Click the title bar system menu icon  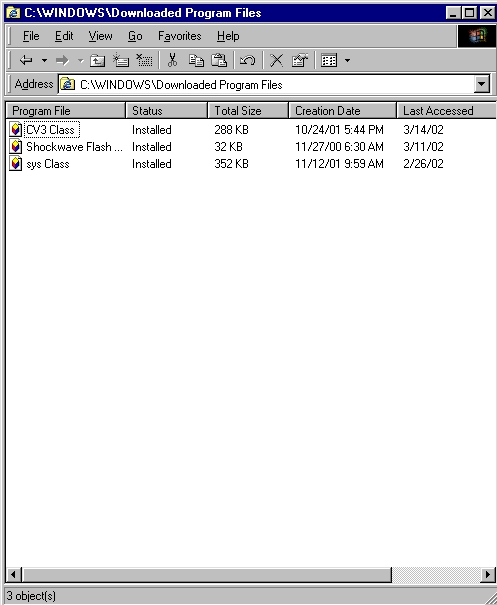click(13, 13)
